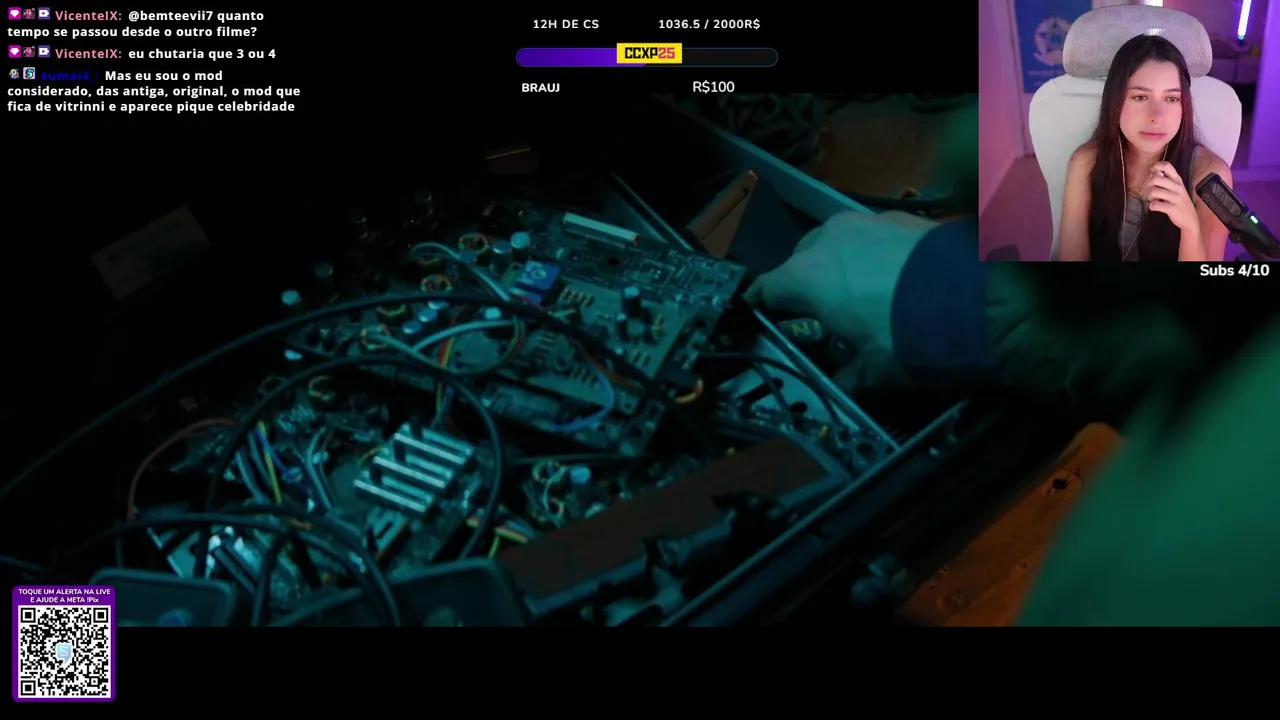Click the @bemteevii7 mention in chat

pos(170,16)
